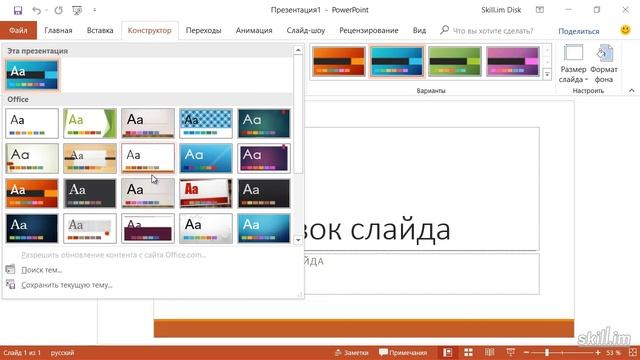Apply the orange banded theme
Viewport: 640px width, 360px height.
tap(32, 193)
